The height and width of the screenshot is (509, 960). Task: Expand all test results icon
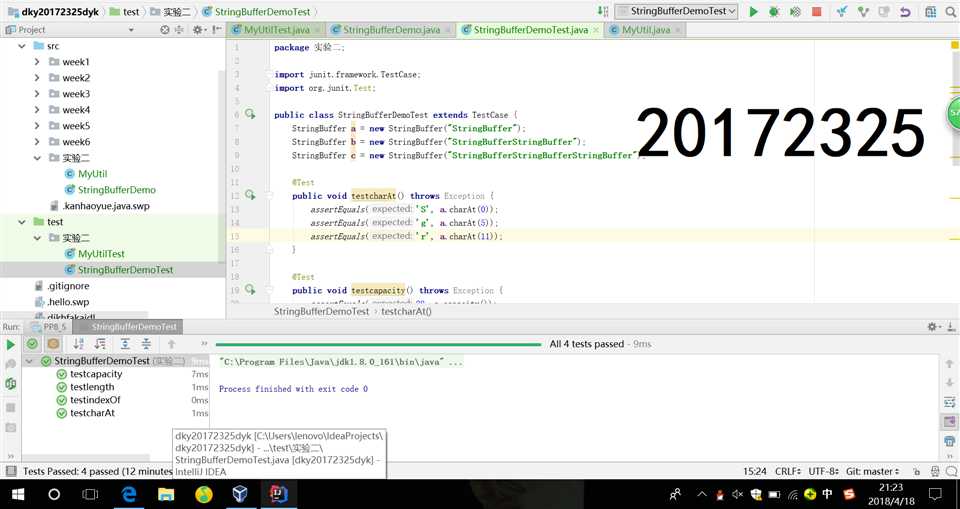125,344
